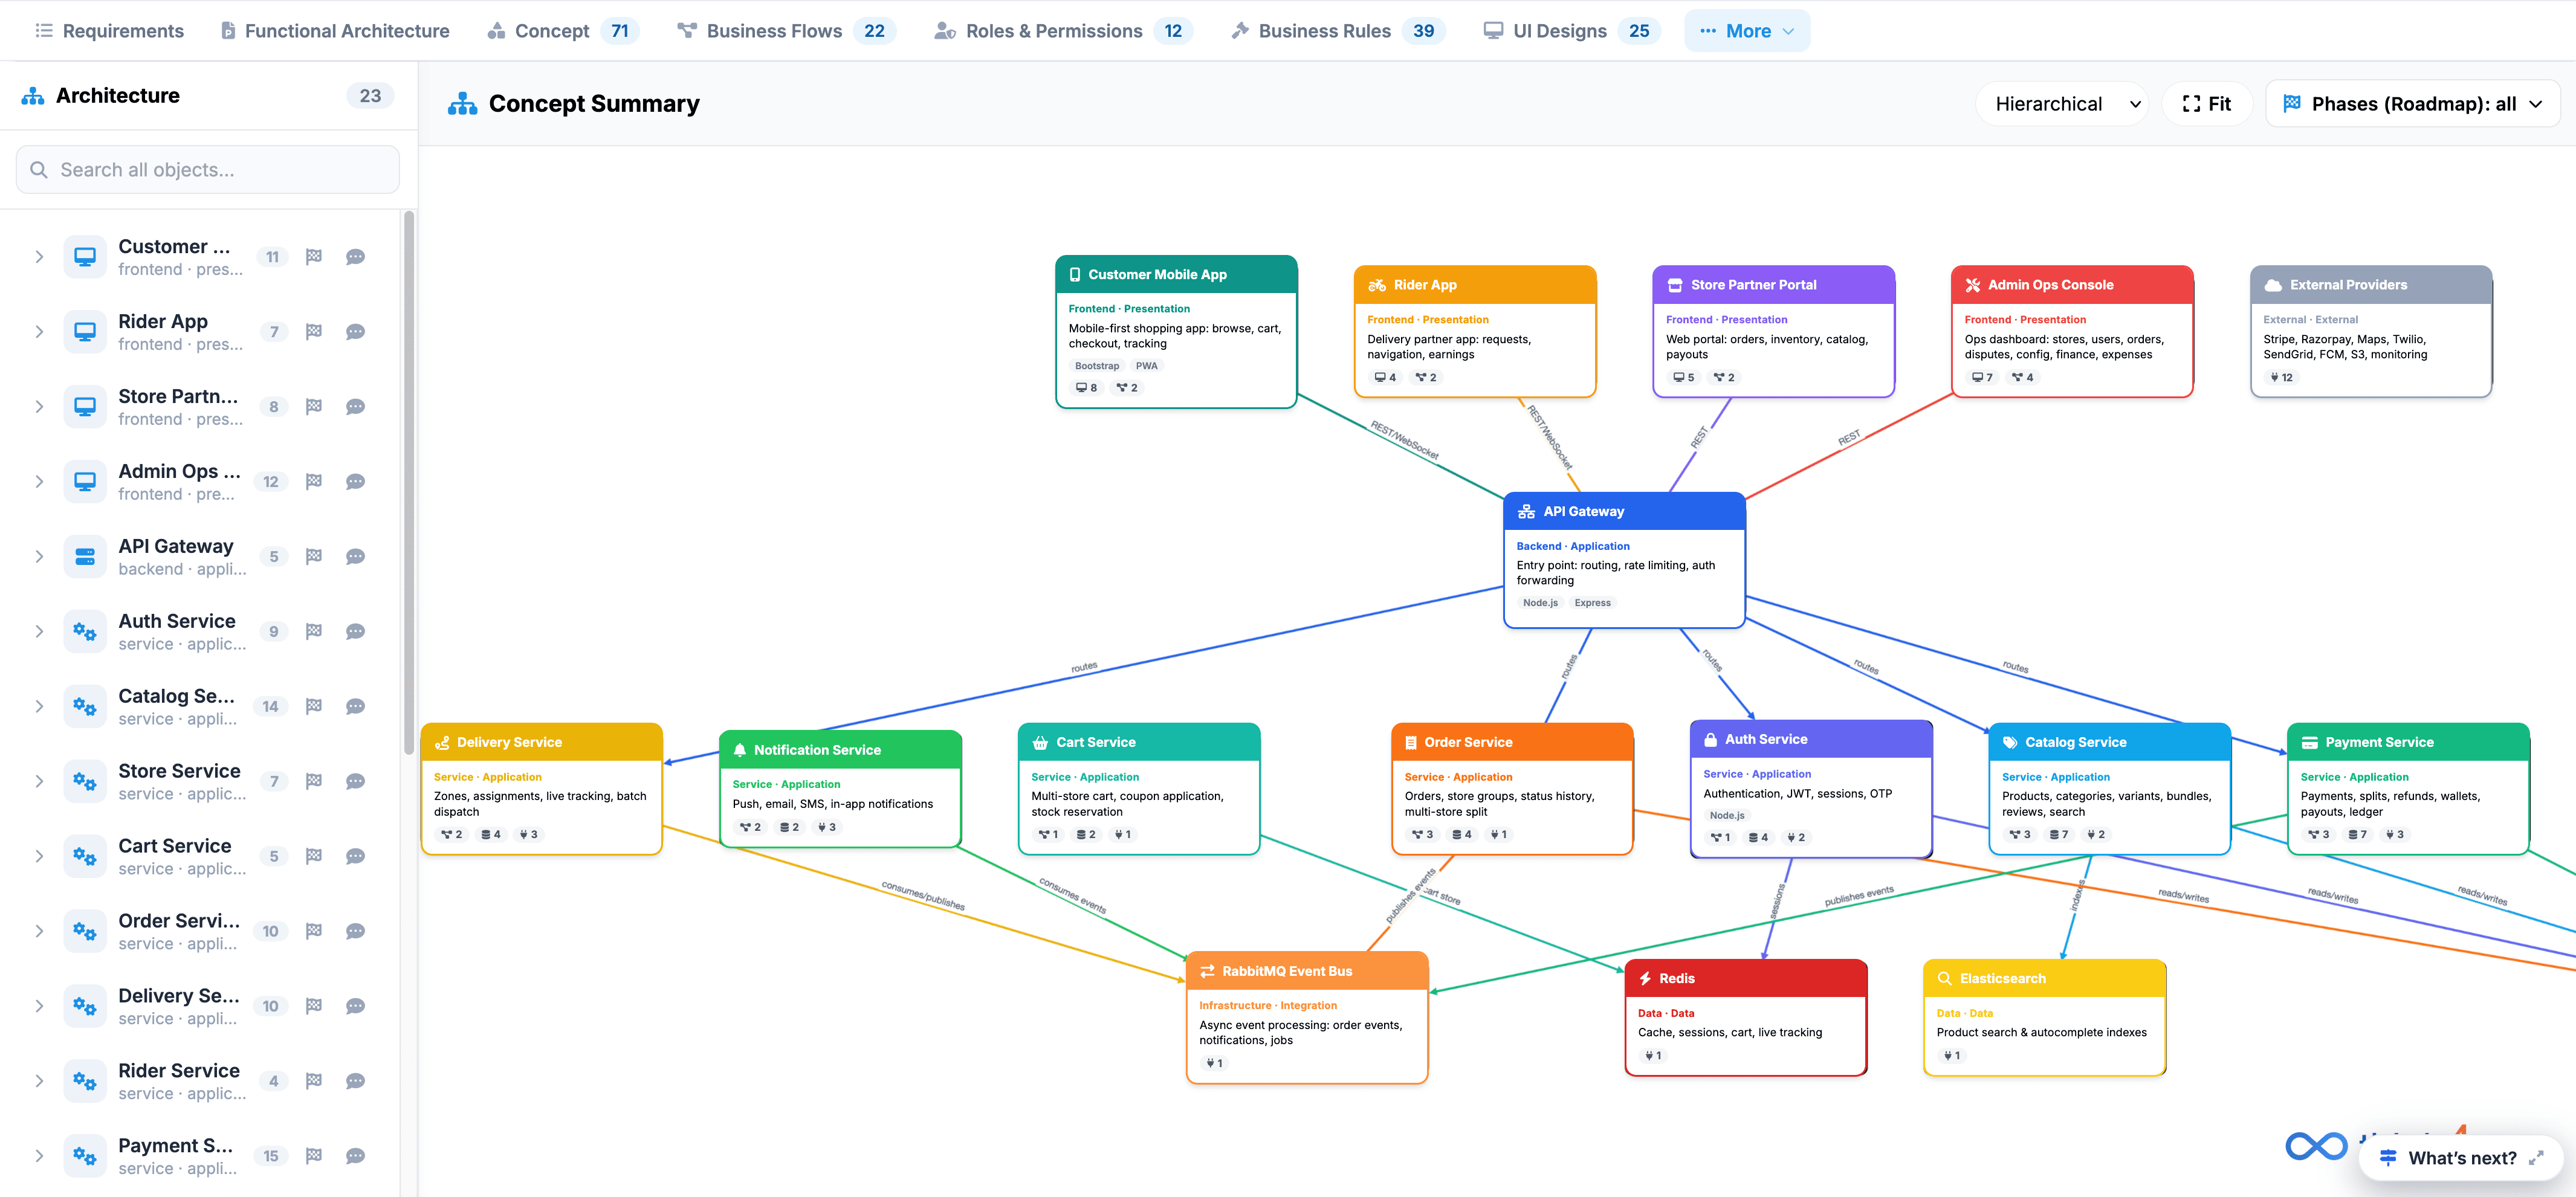Open comments icon for Store Service row
Image resolution: width=2576 pixels, height=1197 pixels.
pos(355,782)
